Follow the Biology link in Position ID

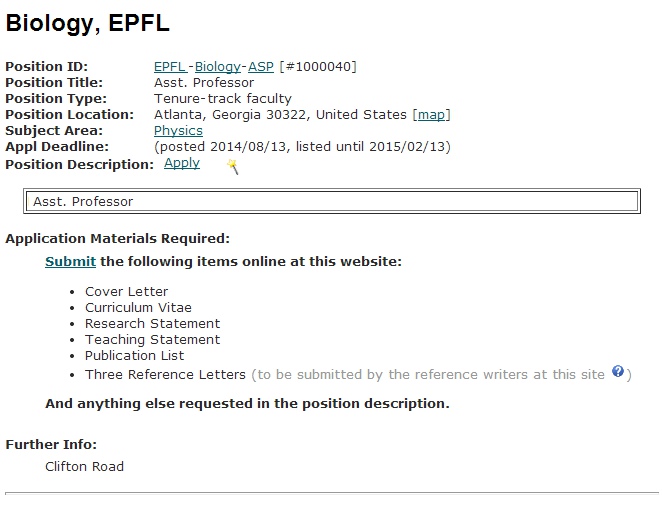pyautogui.click(x=217, y=67)
